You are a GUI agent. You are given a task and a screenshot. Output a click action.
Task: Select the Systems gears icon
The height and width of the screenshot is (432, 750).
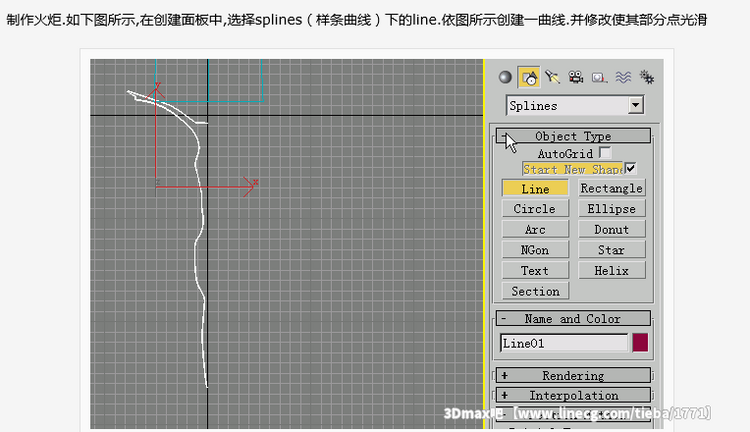click(x=647, y=77)
